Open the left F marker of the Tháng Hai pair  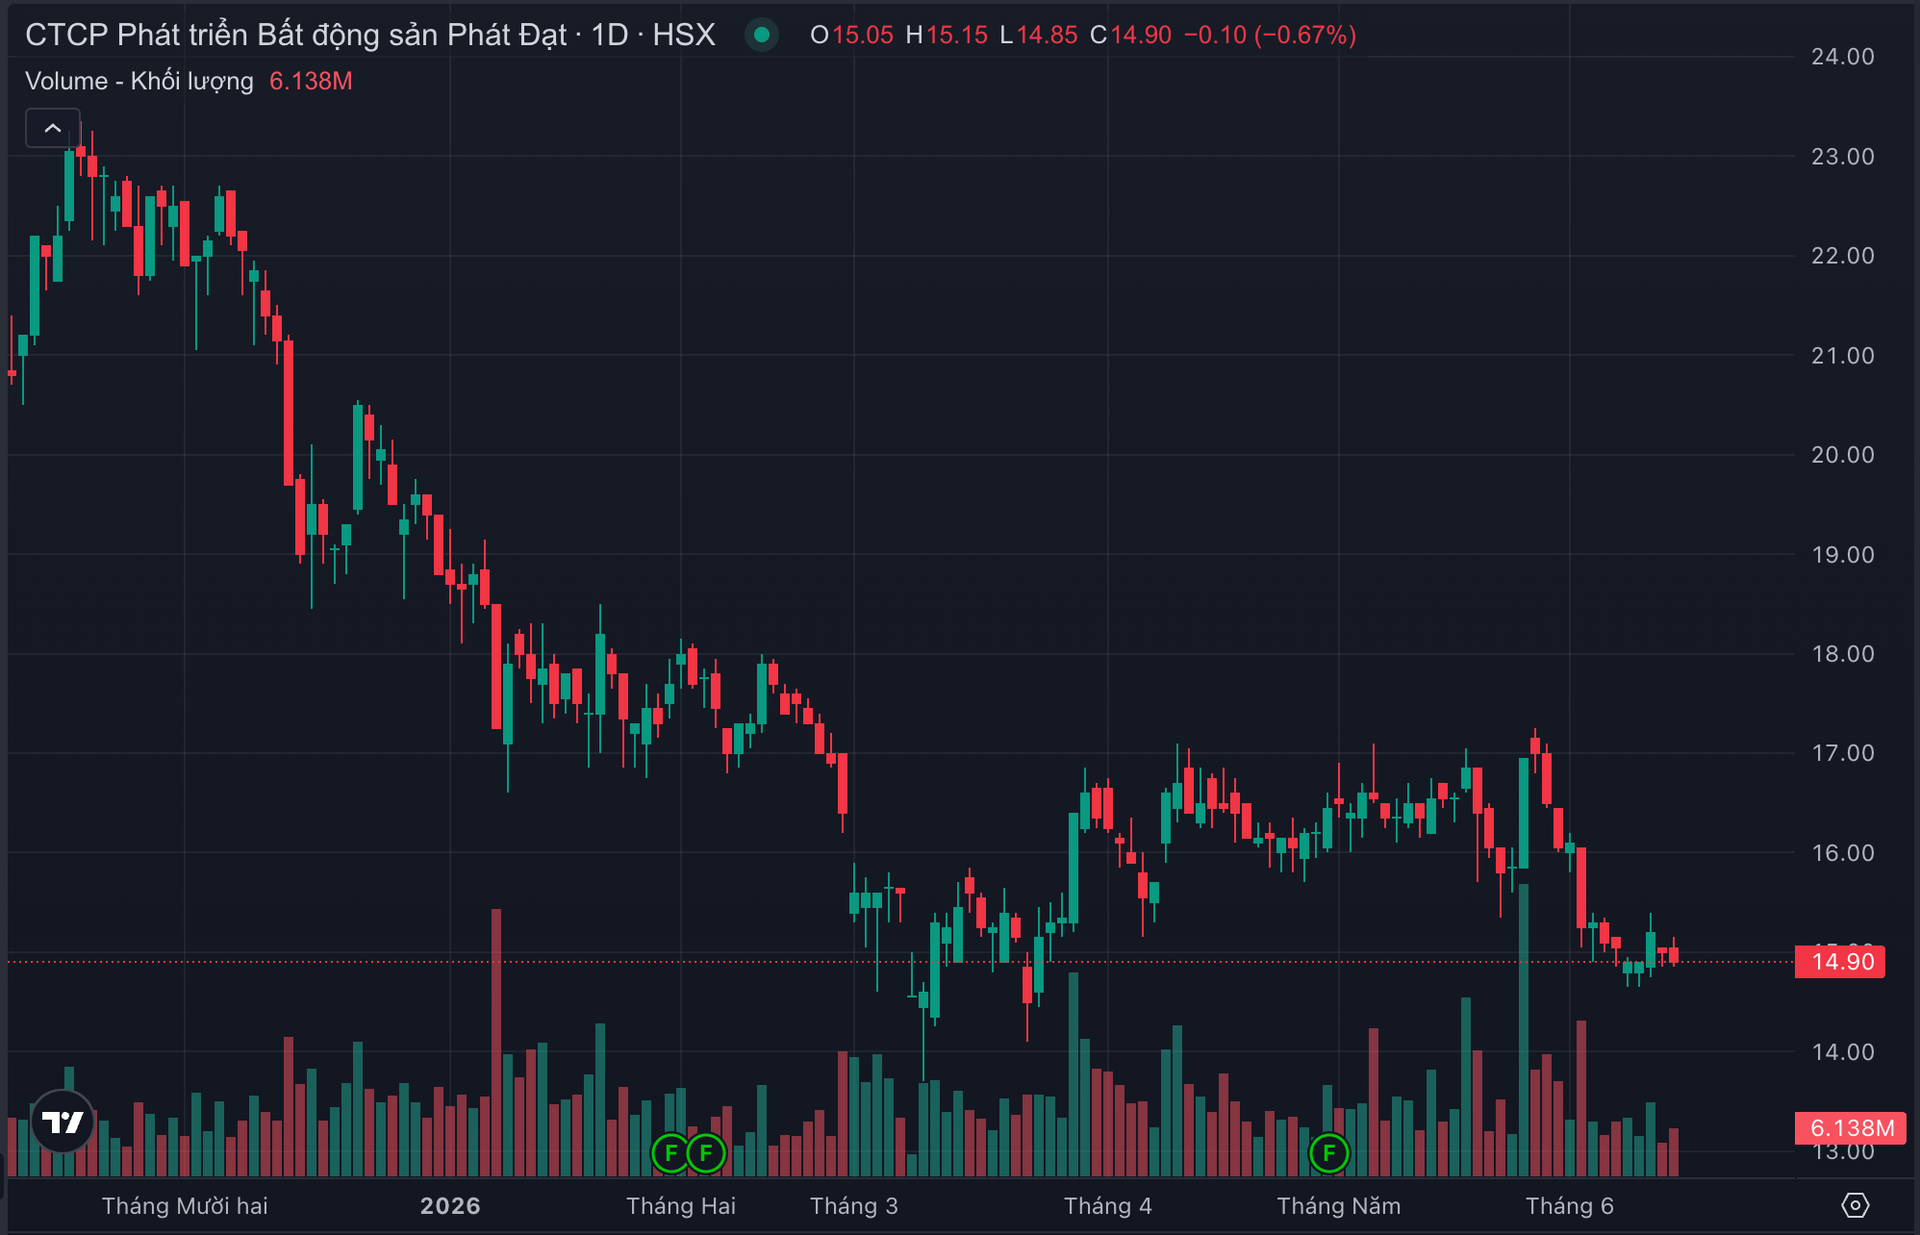tap(670, 1153)
